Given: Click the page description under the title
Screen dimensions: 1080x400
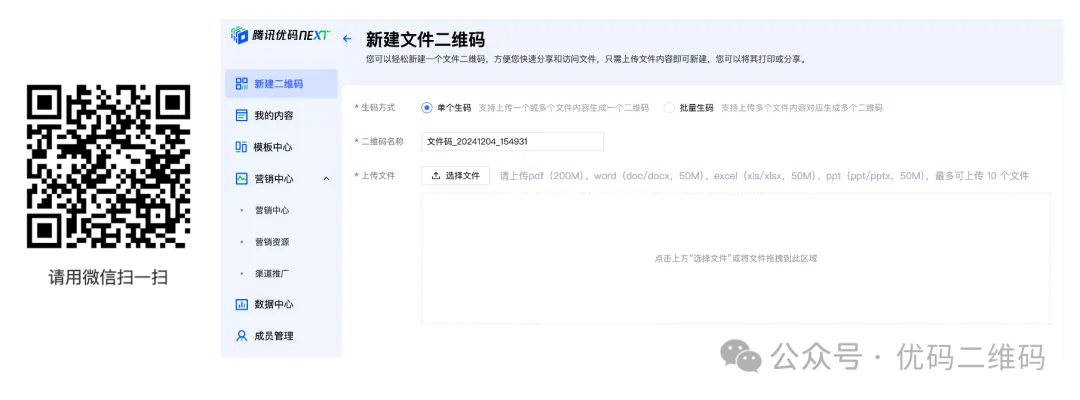Looking at the screenshot, I should point(585,59).
